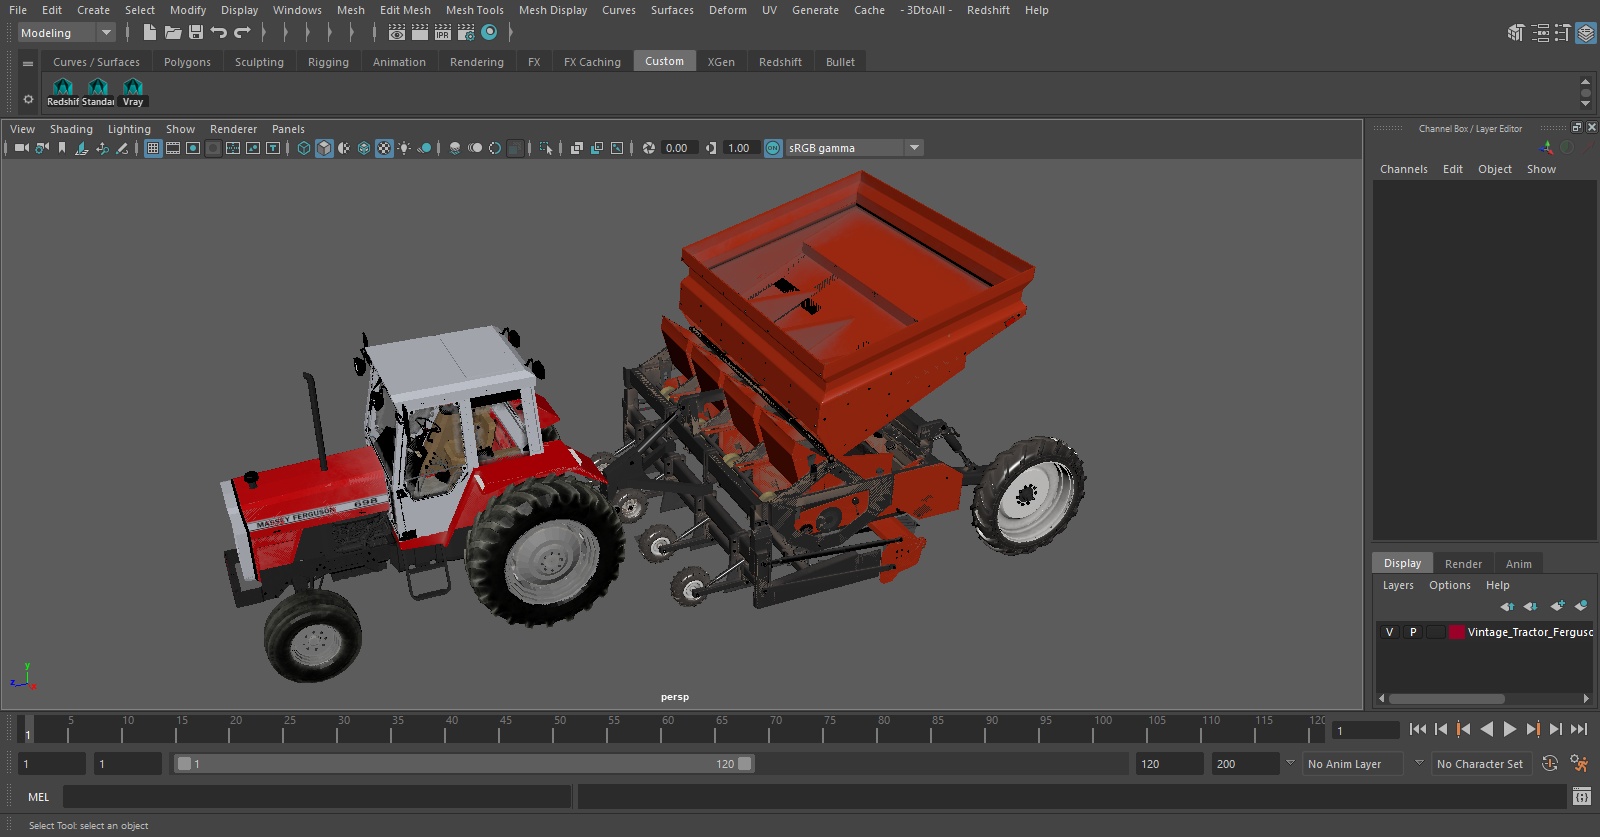Toggle wireframe shading in the viewport
1600x837 pixels.
point(304,148)
